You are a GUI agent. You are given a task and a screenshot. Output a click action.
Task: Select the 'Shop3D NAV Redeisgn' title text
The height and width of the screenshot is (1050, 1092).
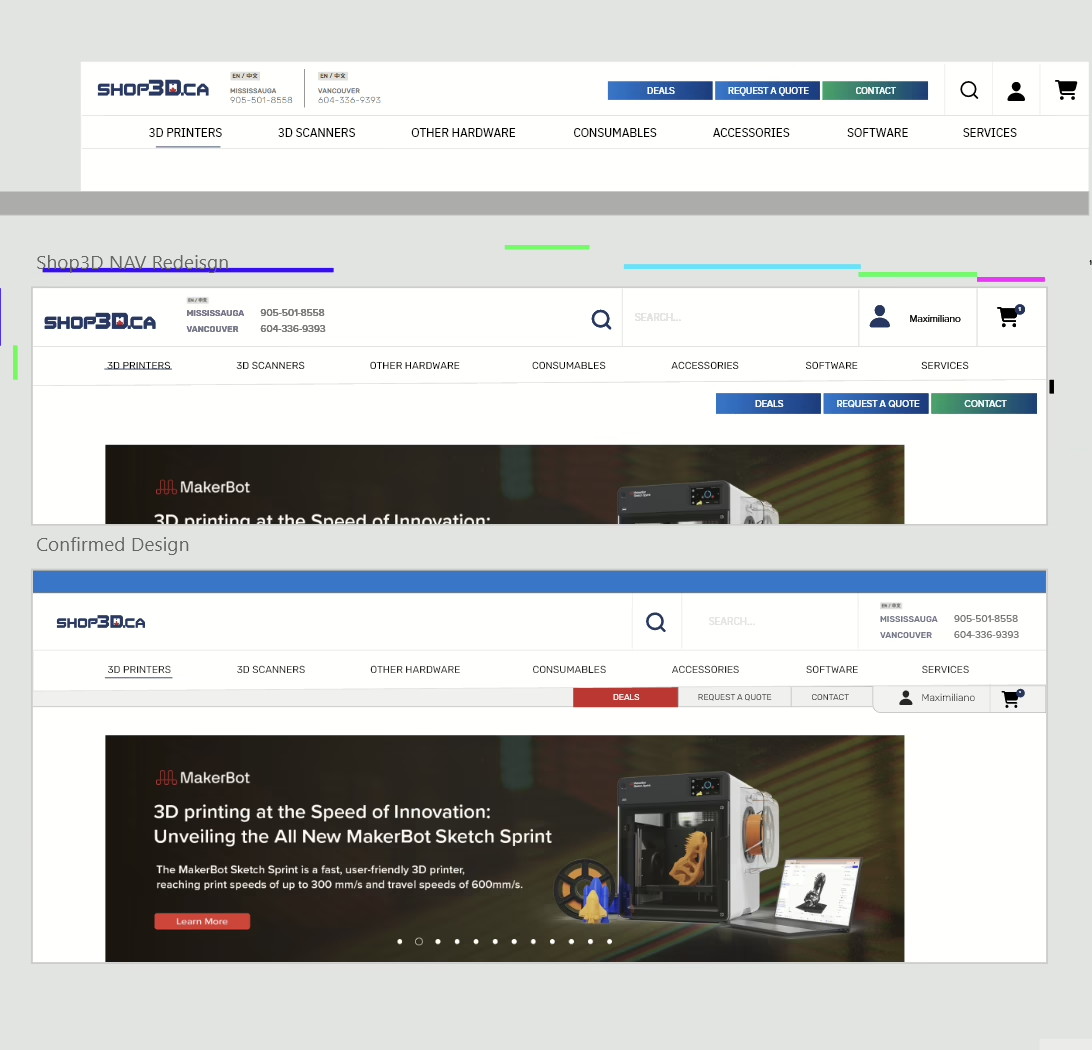(132, 262)
